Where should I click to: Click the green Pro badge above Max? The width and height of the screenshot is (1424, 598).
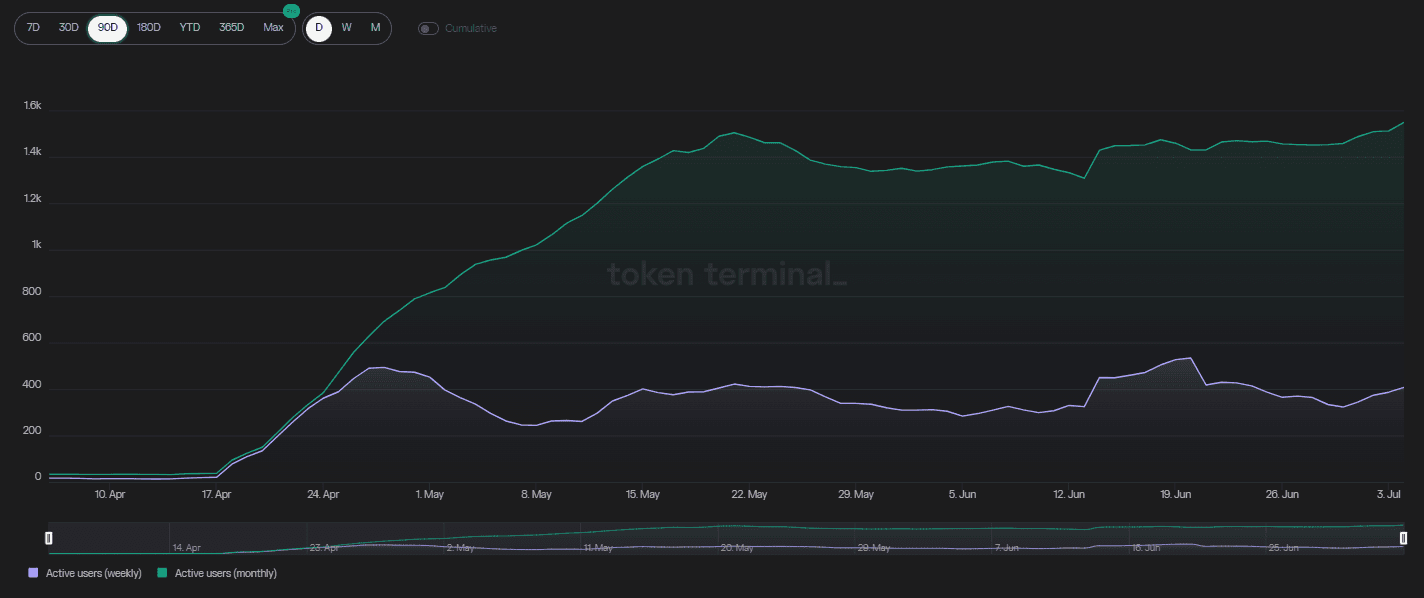pyautogui.click(x=291, y=11)
